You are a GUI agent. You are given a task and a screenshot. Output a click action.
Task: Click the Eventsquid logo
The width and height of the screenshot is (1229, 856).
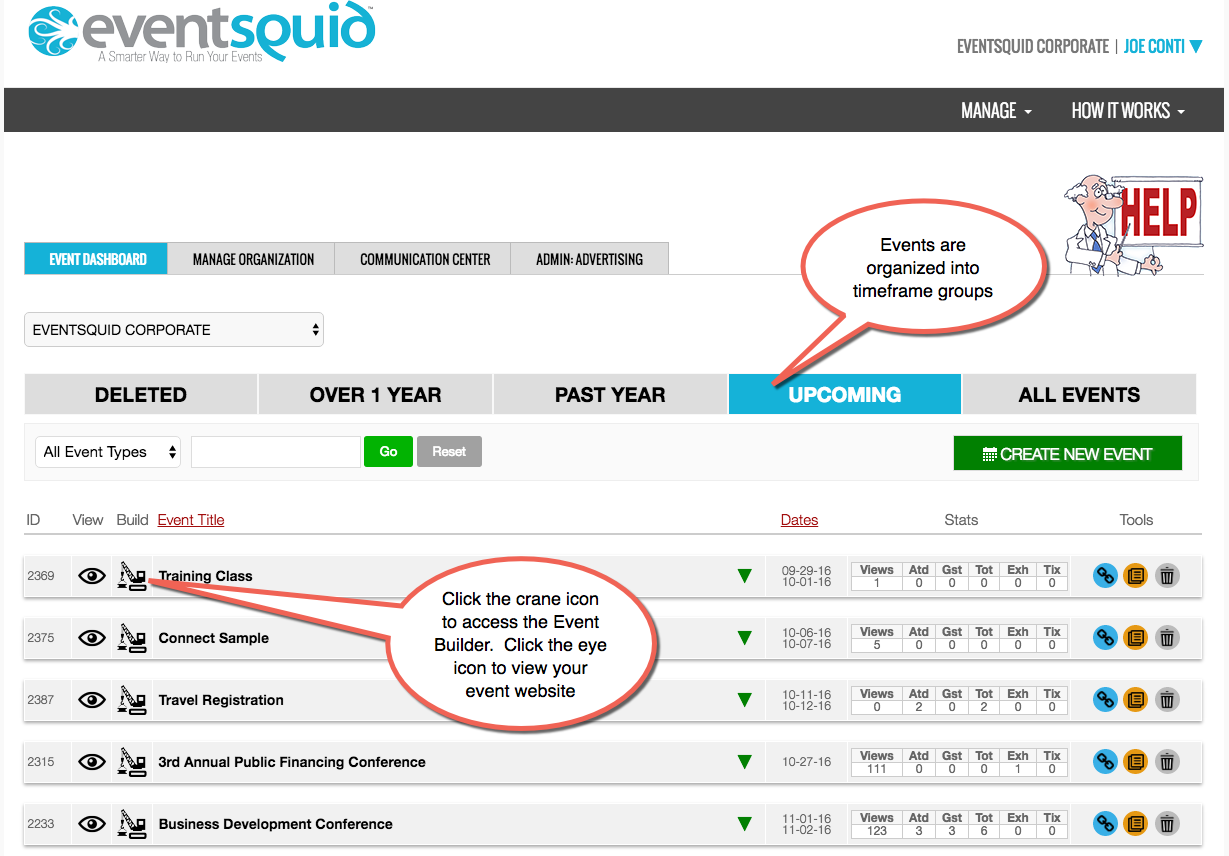click(201, 34)
